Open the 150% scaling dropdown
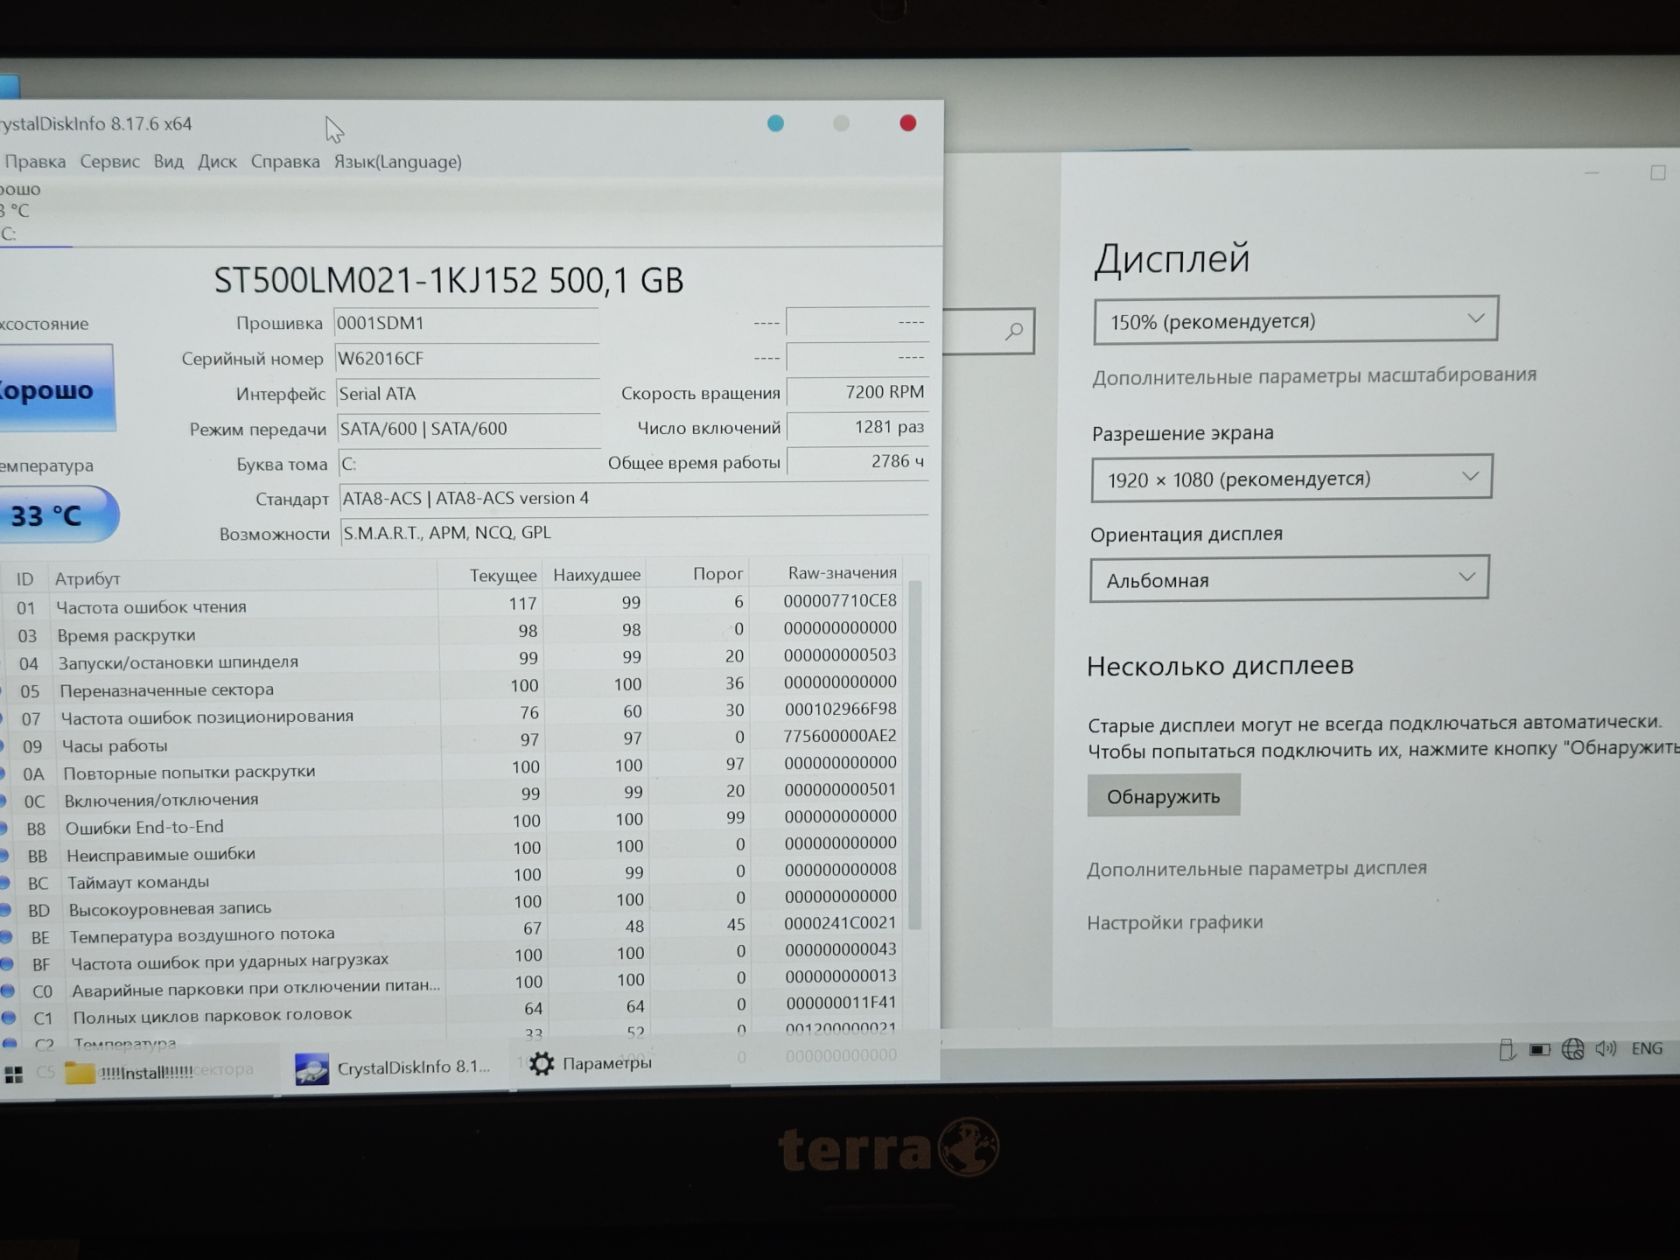The image size is (1680, 1260). click(1296, 321)
